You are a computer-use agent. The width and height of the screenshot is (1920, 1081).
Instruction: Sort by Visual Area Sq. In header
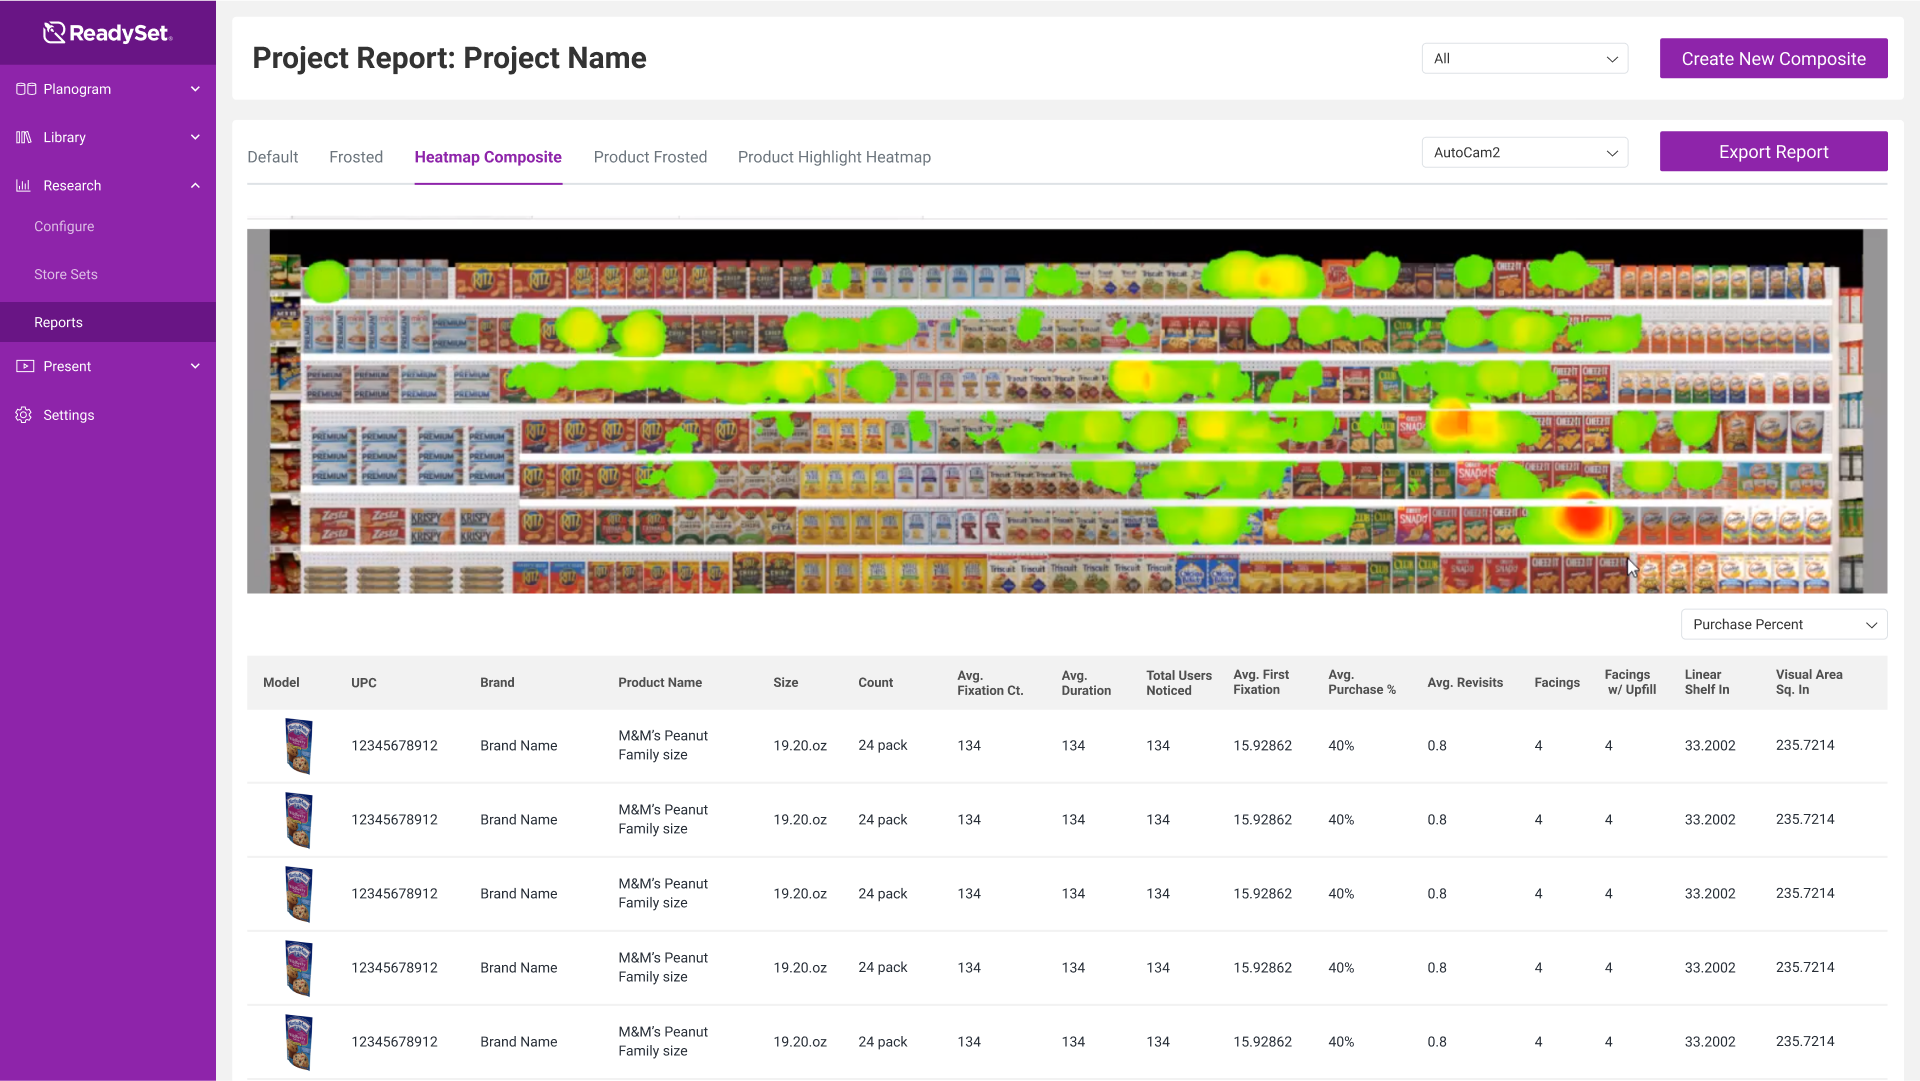pyautogui.click(x=1809, y=682)
